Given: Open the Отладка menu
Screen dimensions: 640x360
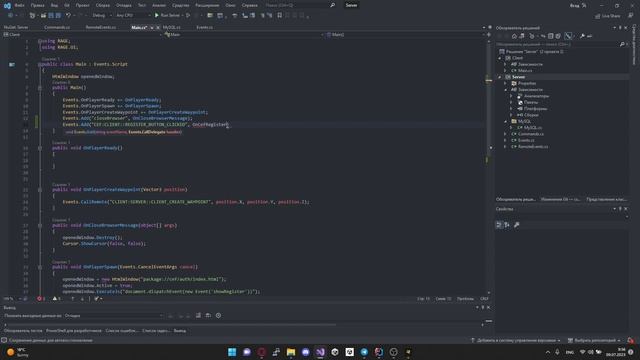Looking at the screenshot, I should tap(124, 5).
